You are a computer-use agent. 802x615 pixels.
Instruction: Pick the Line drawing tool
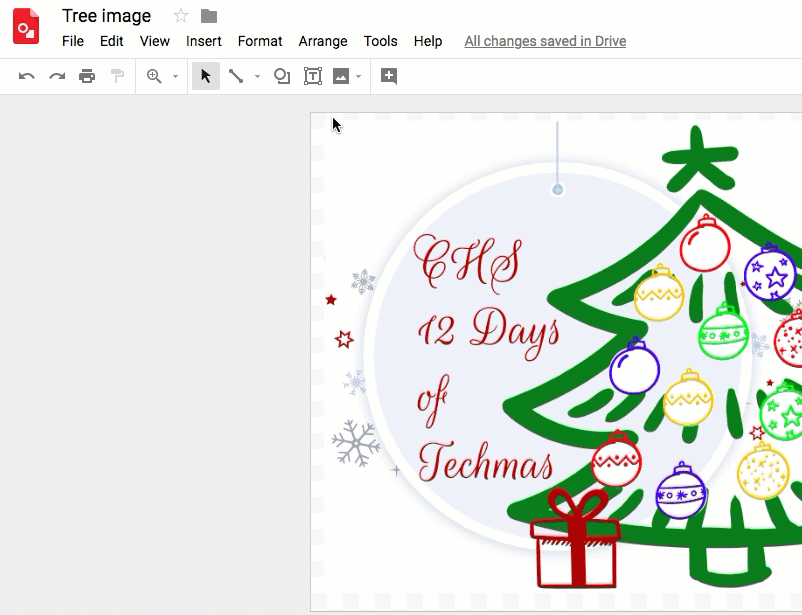tap(236, 76)
